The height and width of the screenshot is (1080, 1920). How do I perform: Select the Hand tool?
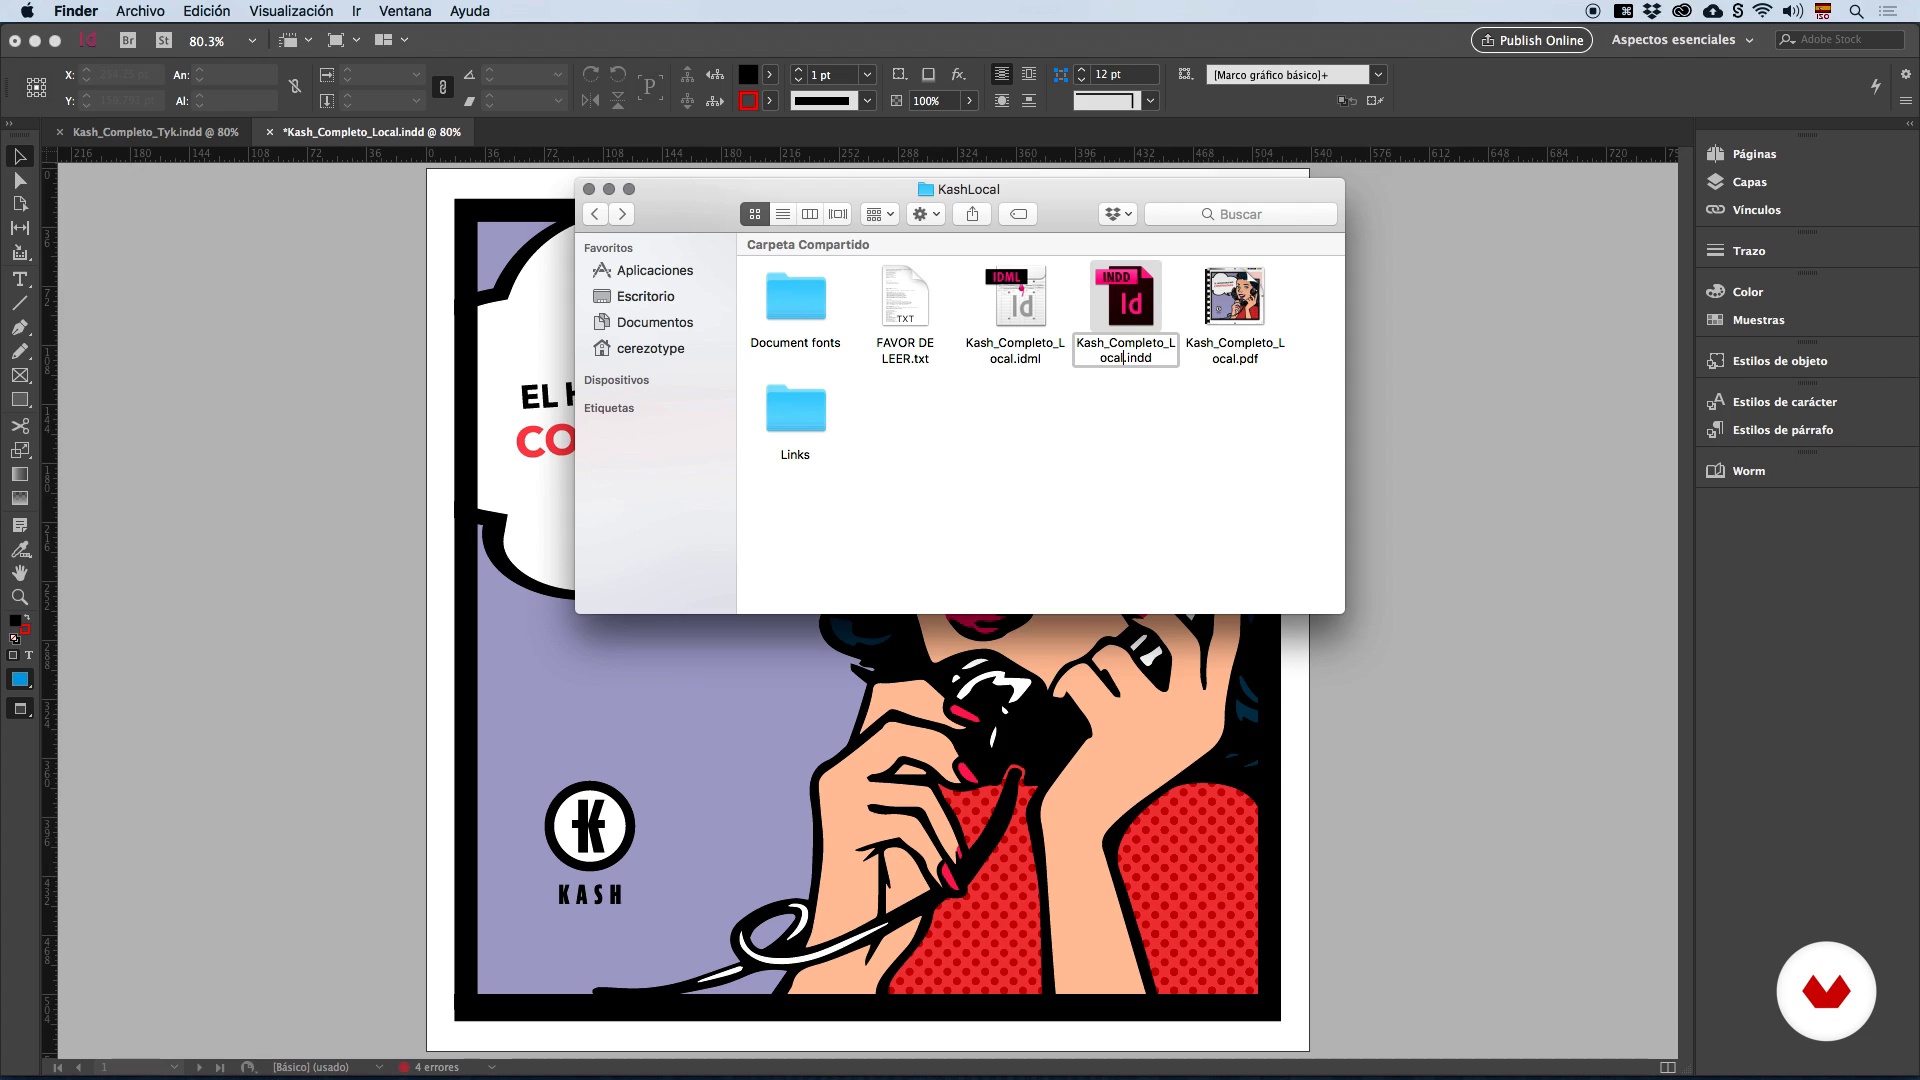(x=19, y=573)
